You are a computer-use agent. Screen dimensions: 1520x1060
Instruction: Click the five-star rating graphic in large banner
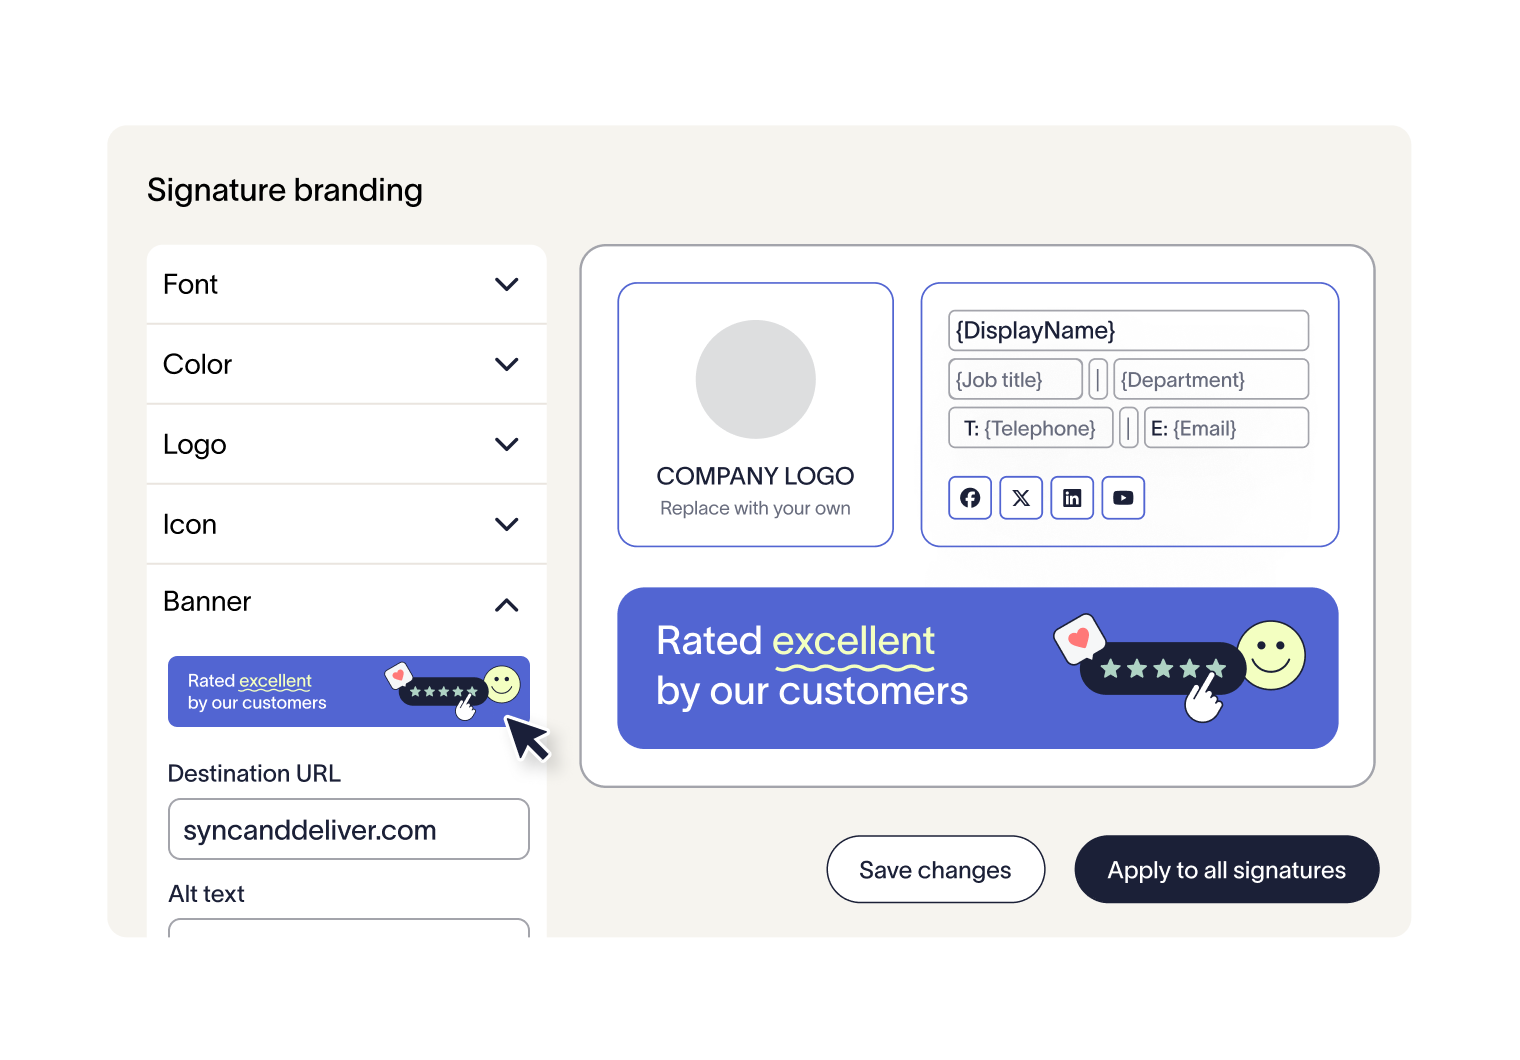1162,668
